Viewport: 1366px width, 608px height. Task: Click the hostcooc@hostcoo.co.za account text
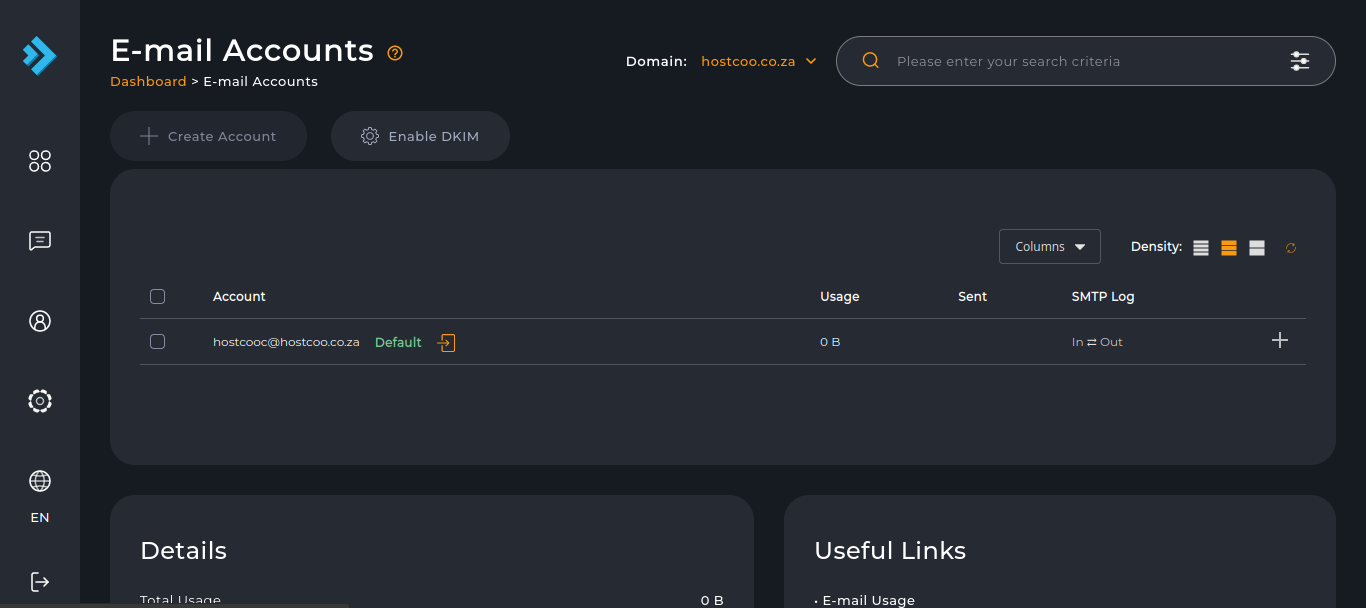click(x=286, y=342)
